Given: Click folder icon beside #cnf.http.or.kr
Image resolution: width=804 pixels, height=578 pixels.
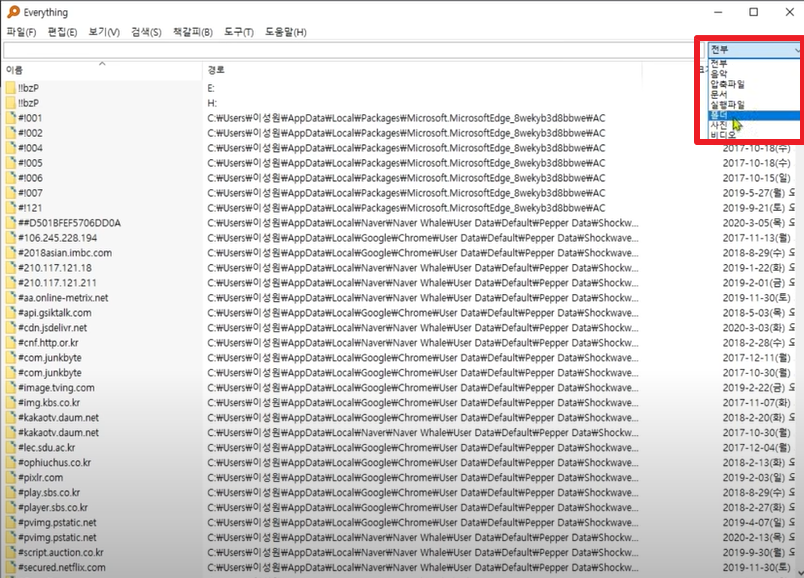Looking at the screenshot, I should click(x=10, y=343).
